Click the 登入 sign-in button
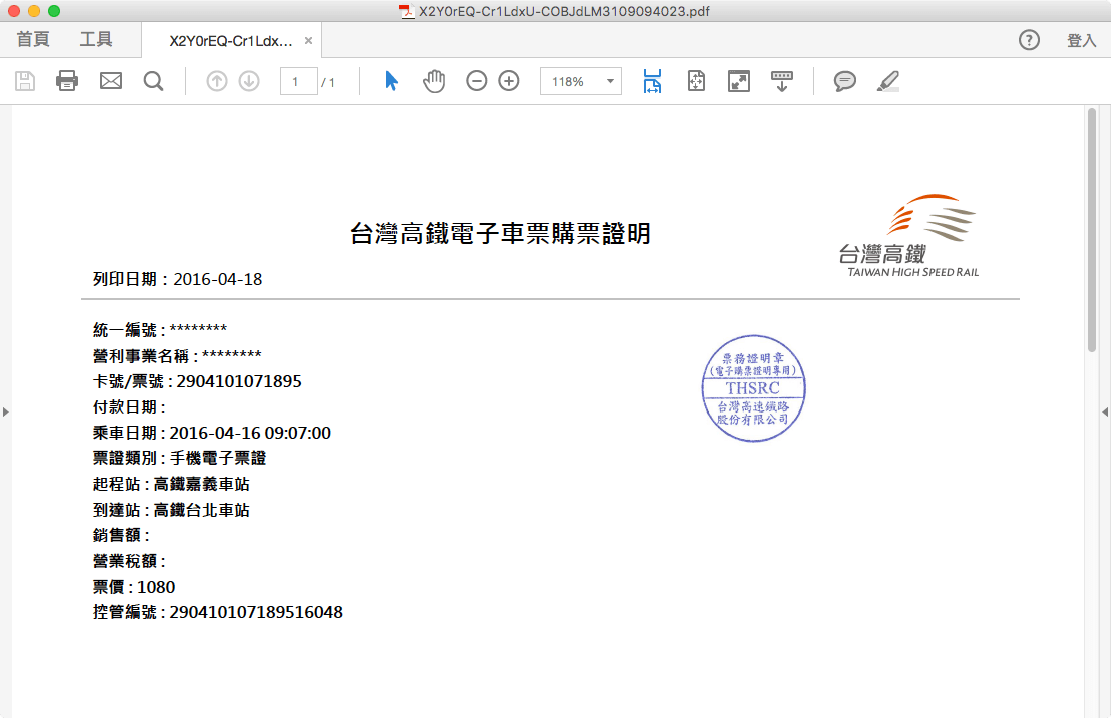 [x=1081, y=40]
